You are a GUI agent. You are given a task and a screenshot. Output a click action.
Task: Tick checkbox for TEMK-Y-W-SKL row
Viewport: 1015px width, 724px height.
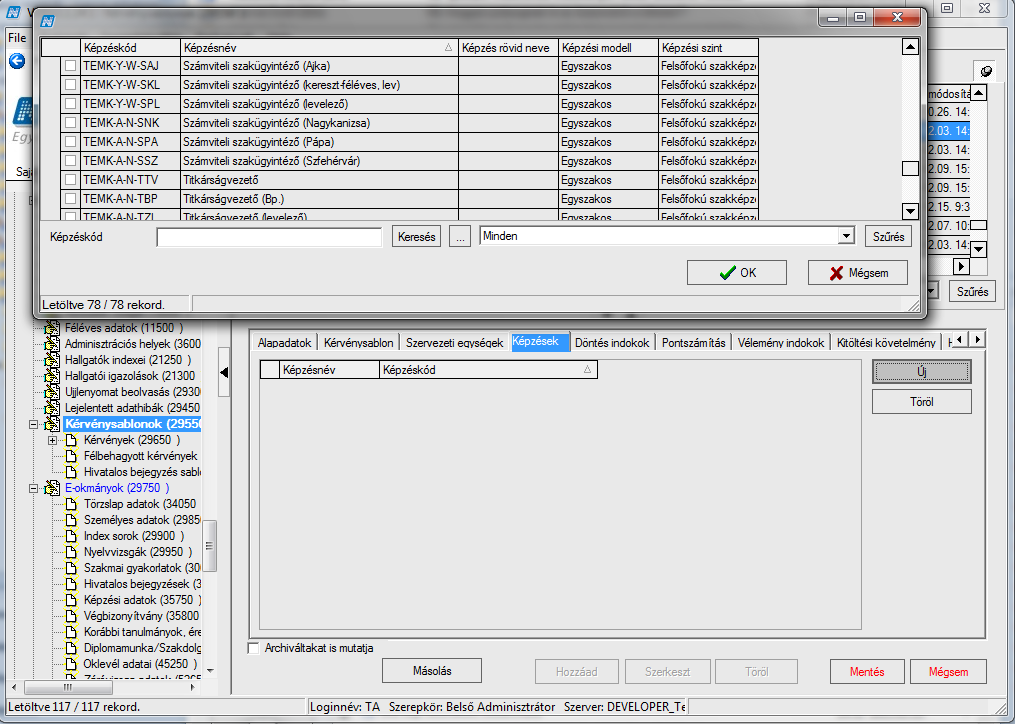pos(71,85)
